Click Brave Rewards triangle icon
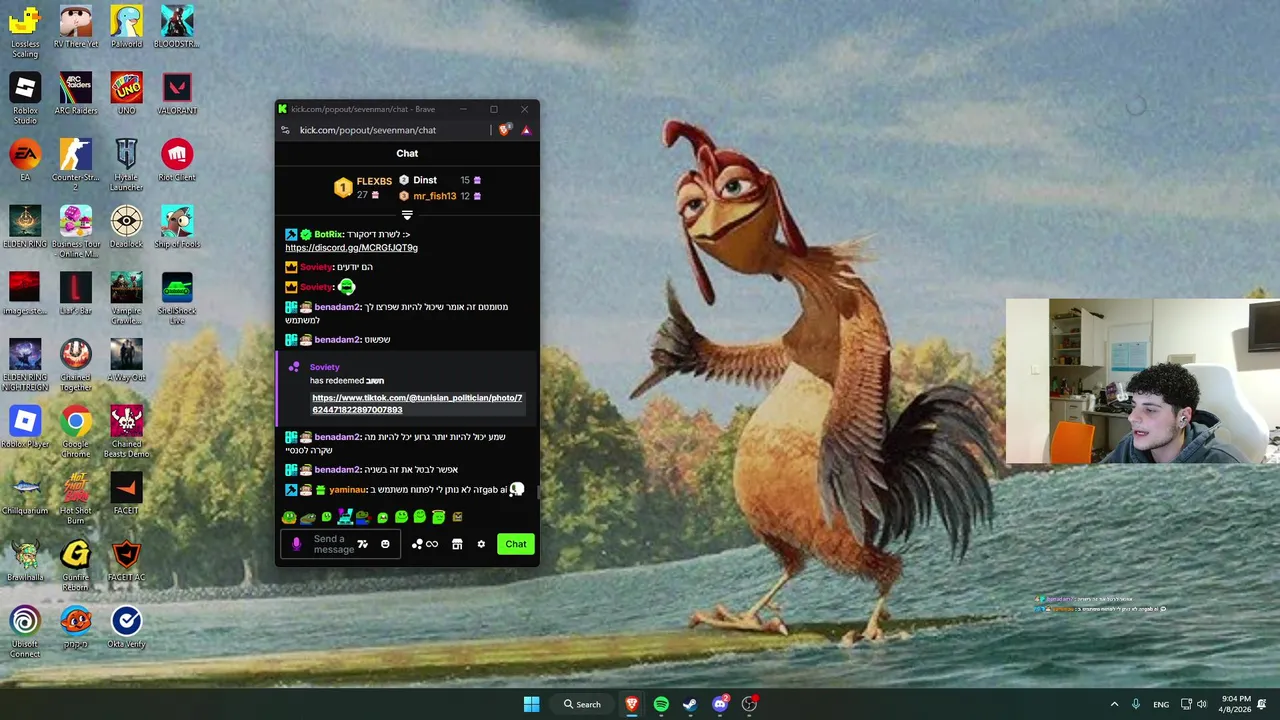 coord(526,130)
